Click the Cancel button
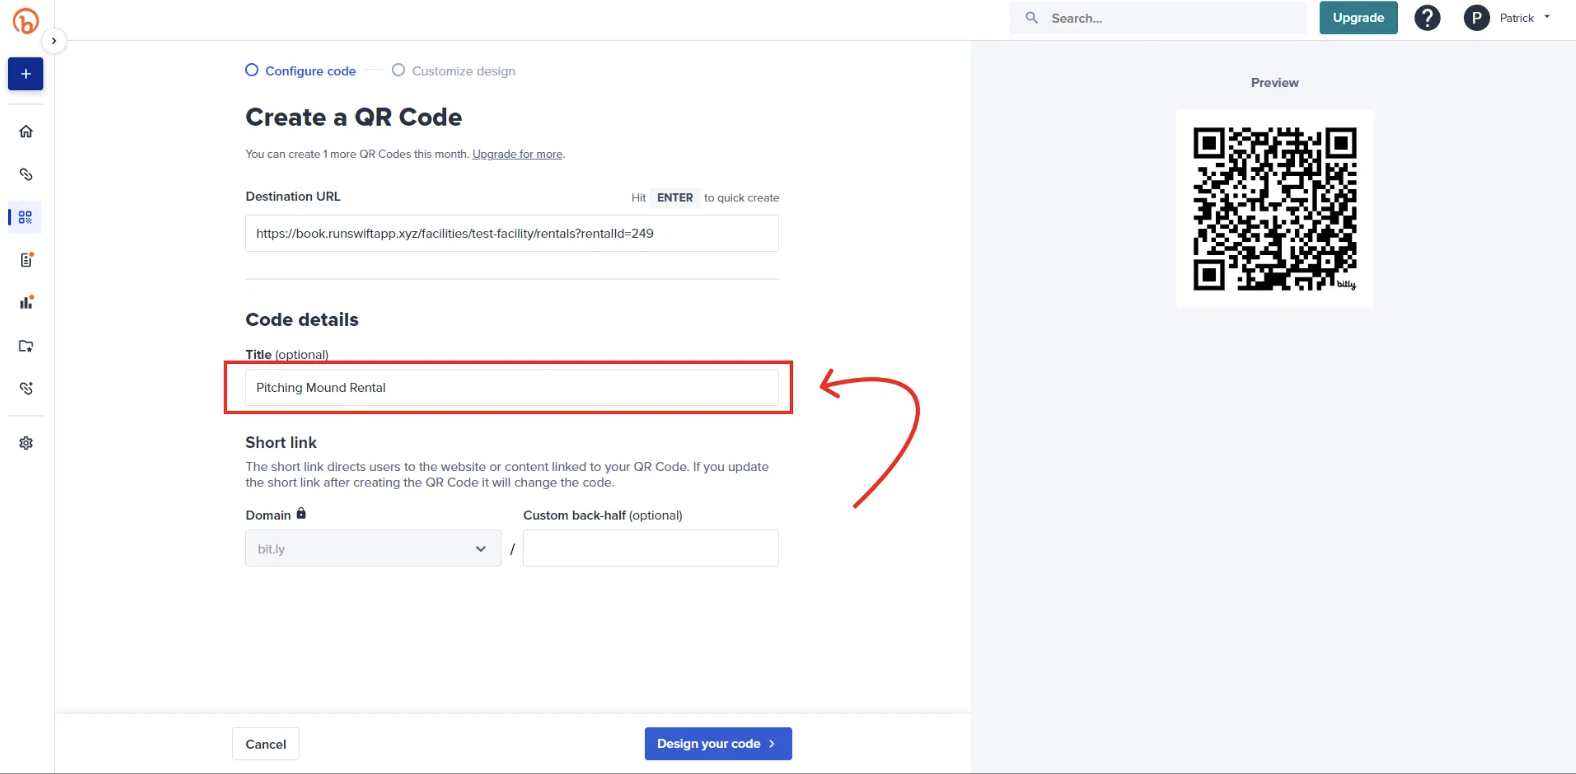The image size is (1576, 774). coord(266,744)
